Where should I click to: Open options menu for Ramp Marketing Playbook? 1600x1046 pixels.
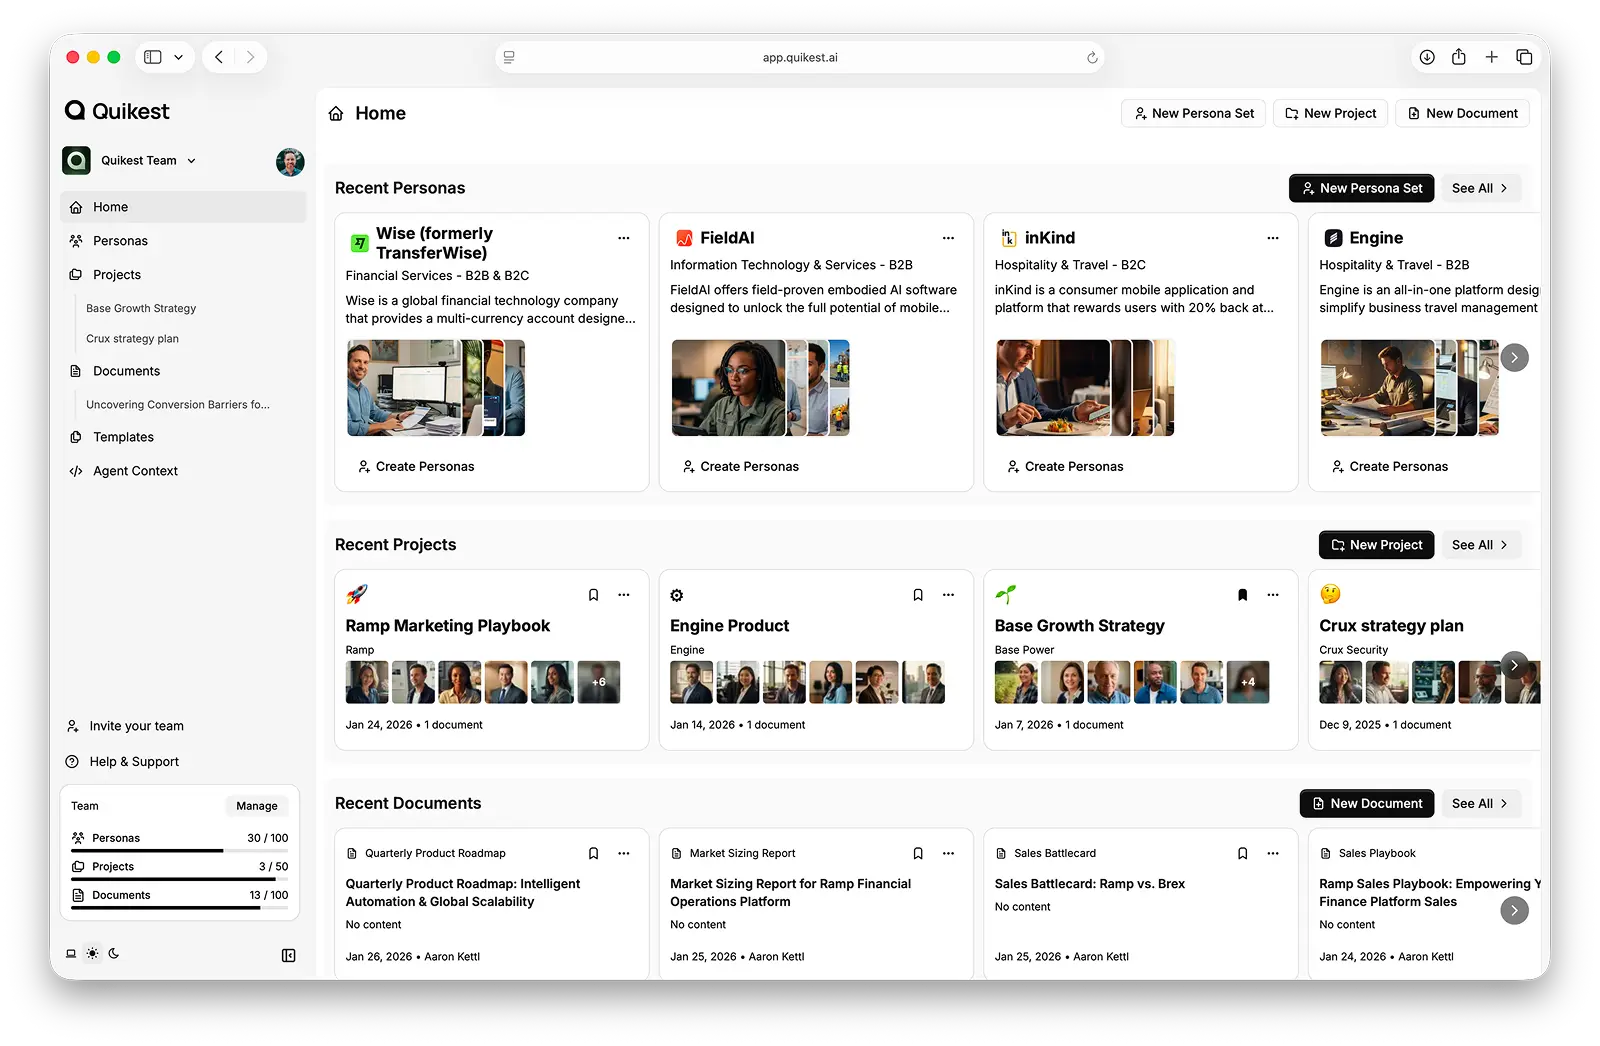(624, 595)
